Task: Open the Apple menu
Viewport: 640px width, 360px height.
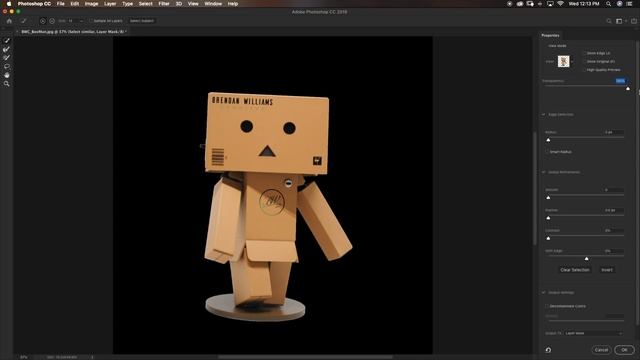Action: pyautogui.click(x=9, y=4)
